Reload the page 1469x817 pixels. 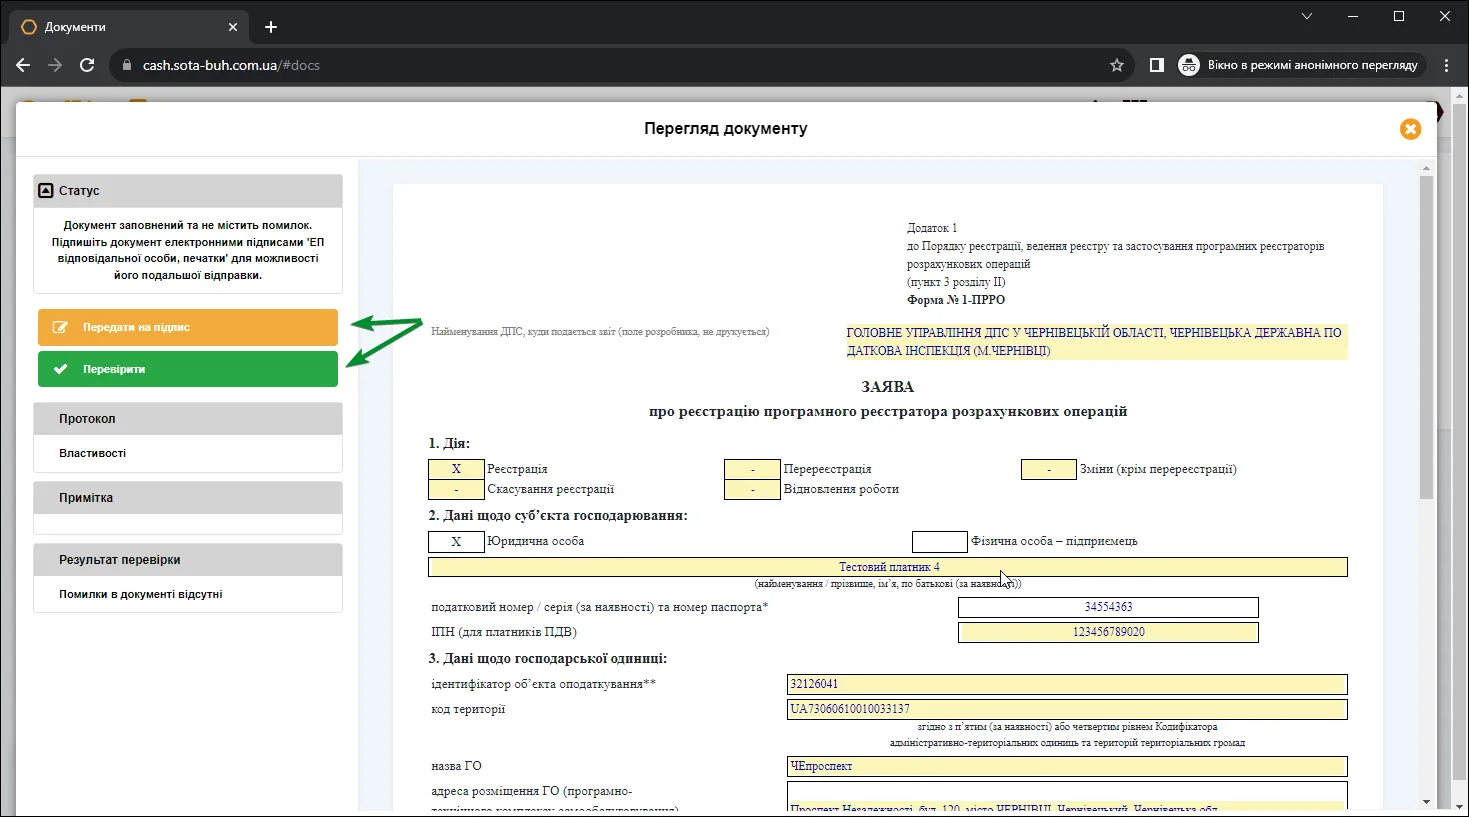87,65
